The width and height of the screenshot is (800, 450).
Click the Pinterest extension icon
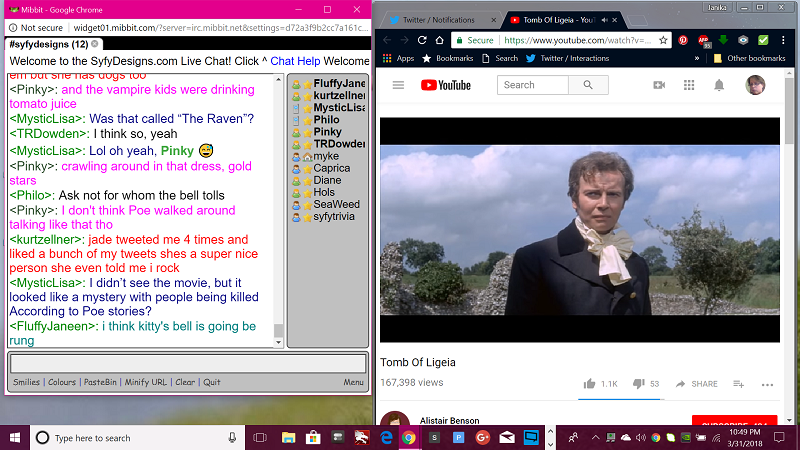point(683,40)
